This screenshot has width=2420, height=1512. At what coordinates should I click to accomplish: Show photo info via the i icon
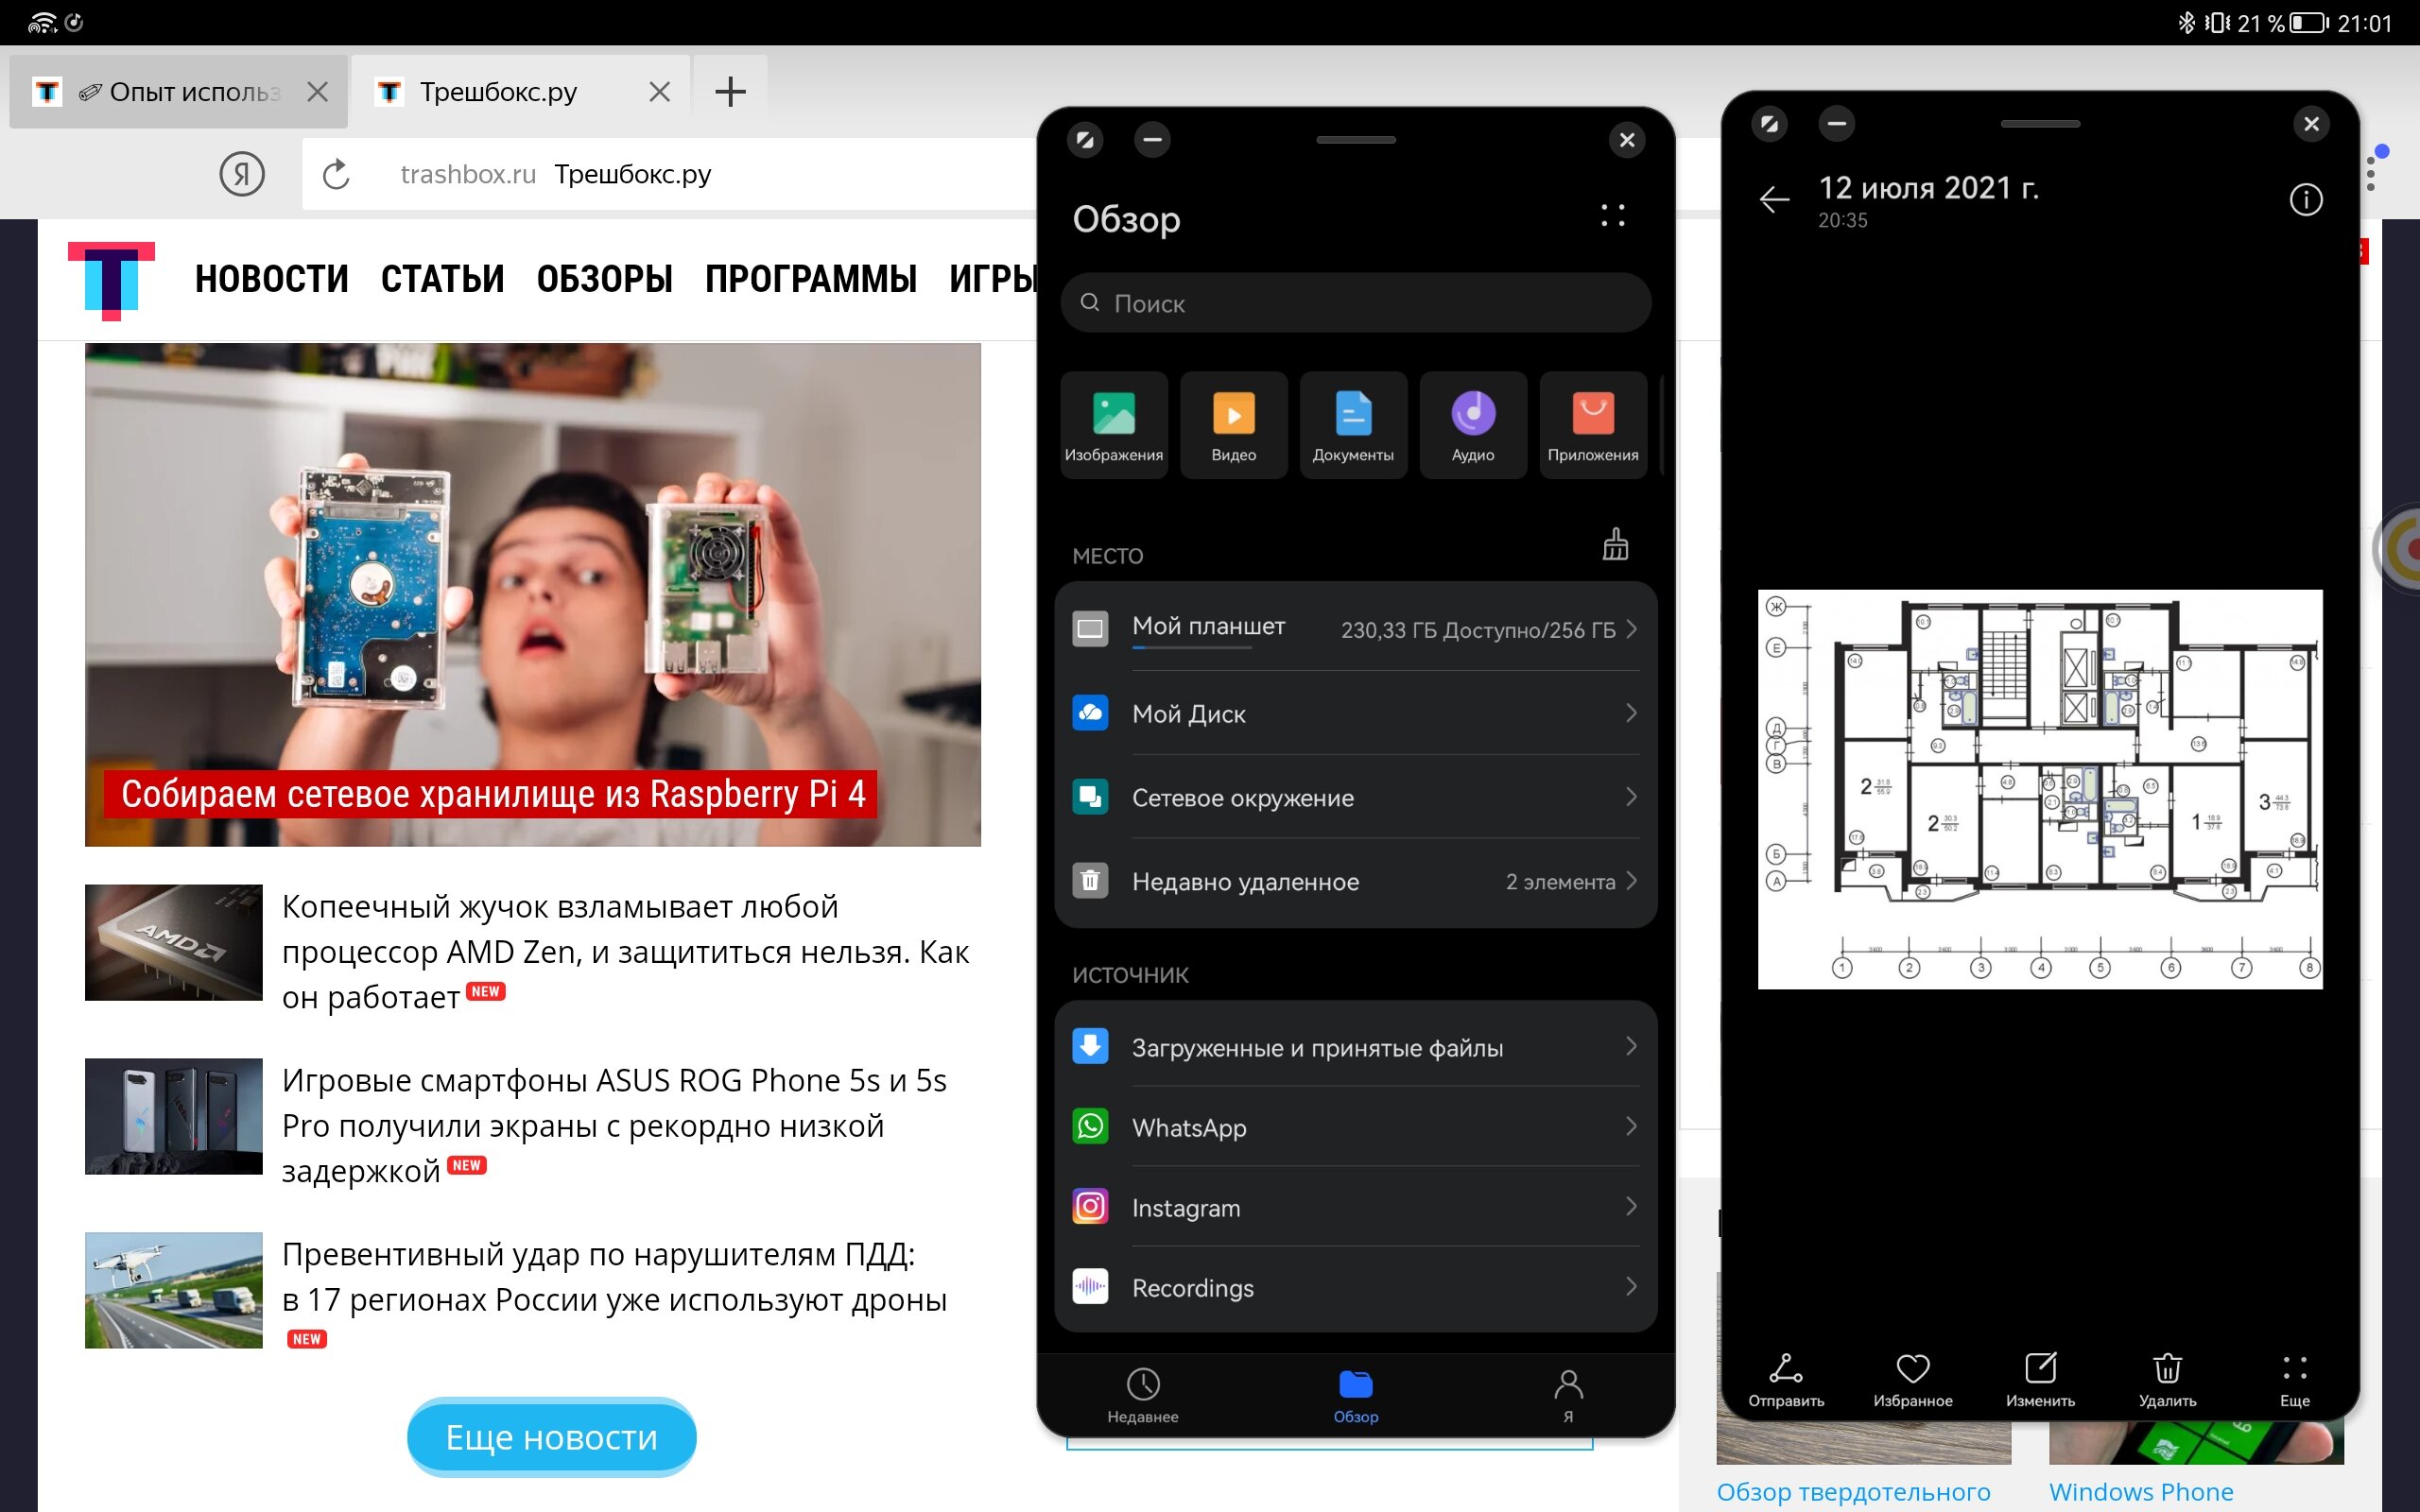pyautogui.click(x=2306, y=200)
